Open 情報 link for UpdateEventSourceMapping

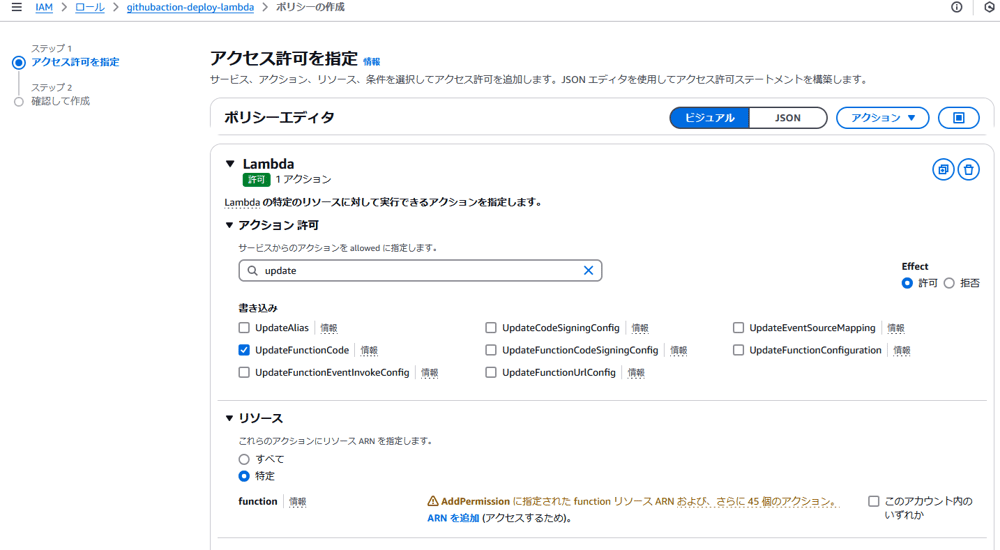(896, 328)
